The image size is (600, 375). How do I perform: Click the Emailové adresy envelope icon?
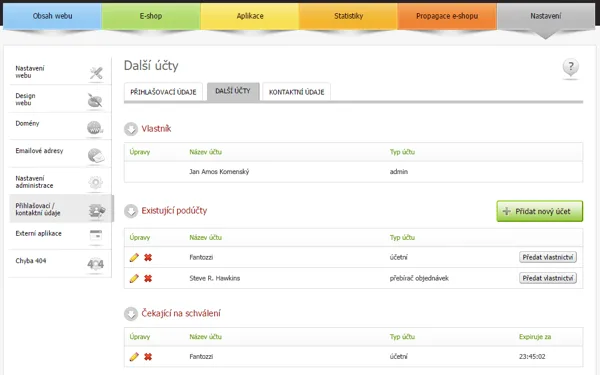click(96, 155)
